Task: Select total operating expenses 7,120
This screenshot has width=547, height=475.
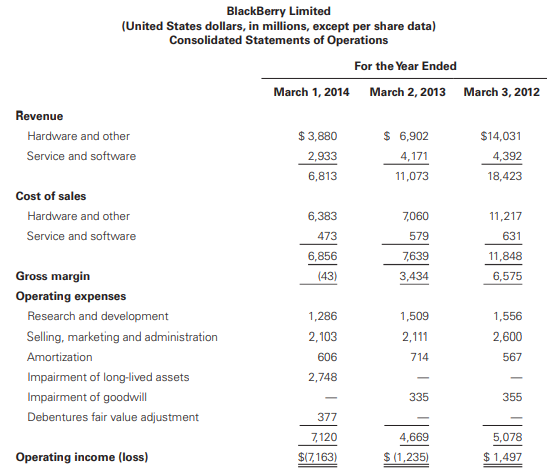Action: (324, 437)
